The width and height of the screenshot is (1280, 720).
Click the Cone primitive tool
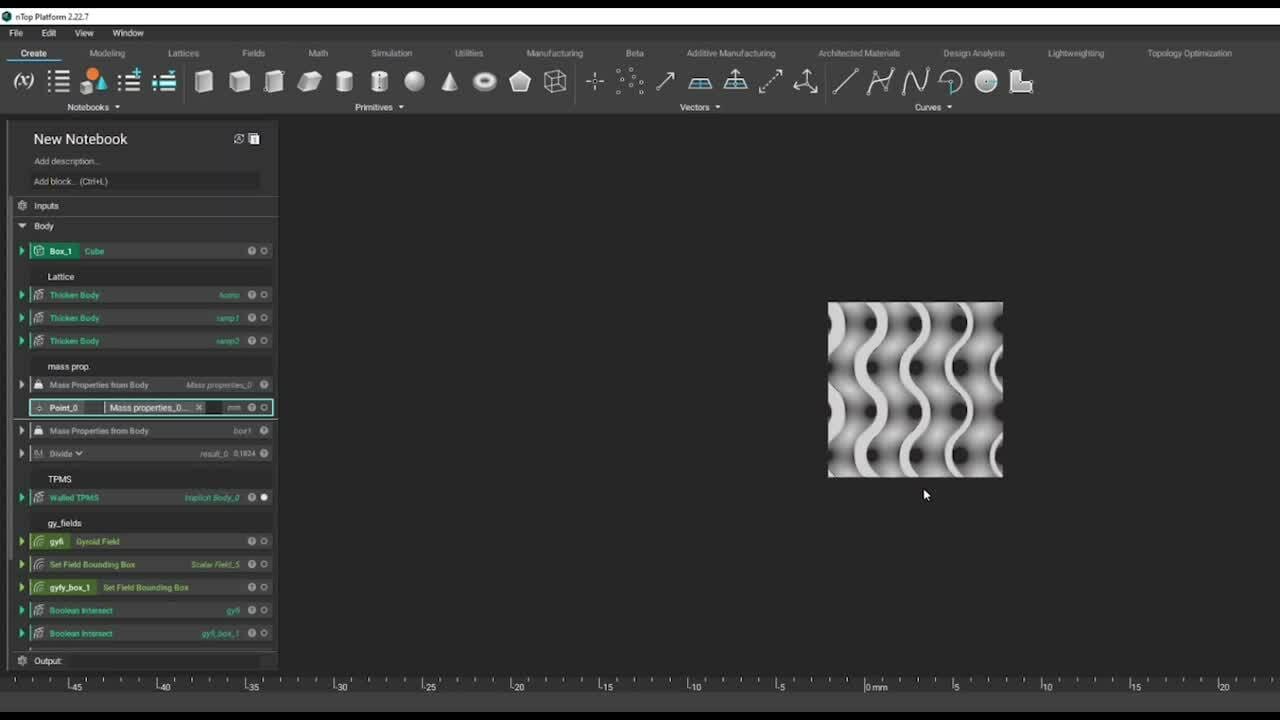click(x=450, y=82)
